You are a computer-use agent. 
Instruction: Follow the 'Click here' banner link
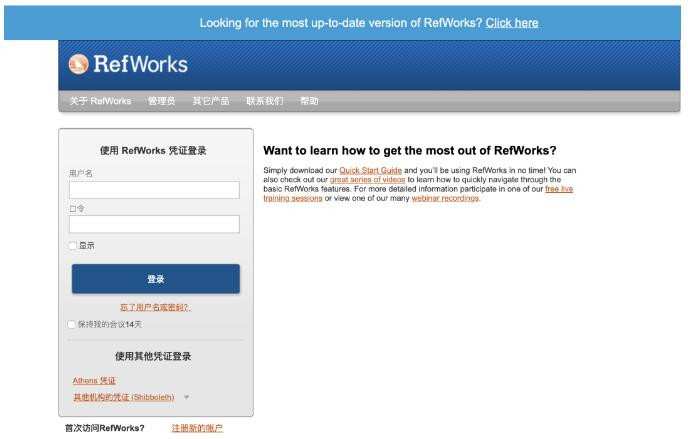pyautogui.click(x=512, y=23)
